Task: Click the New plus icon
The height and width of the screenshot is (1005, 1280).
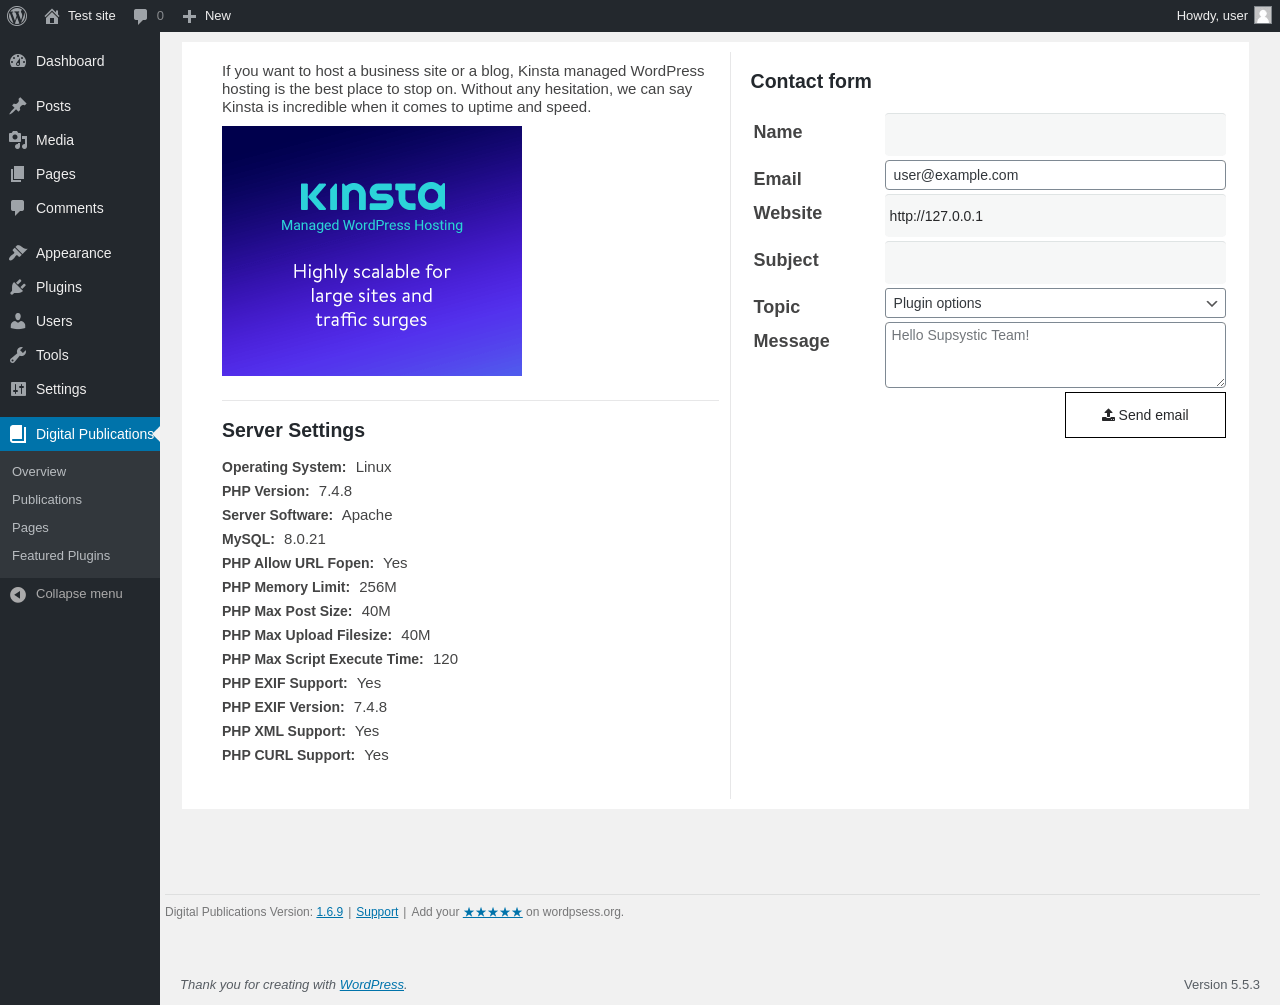Action: (189, 16)
